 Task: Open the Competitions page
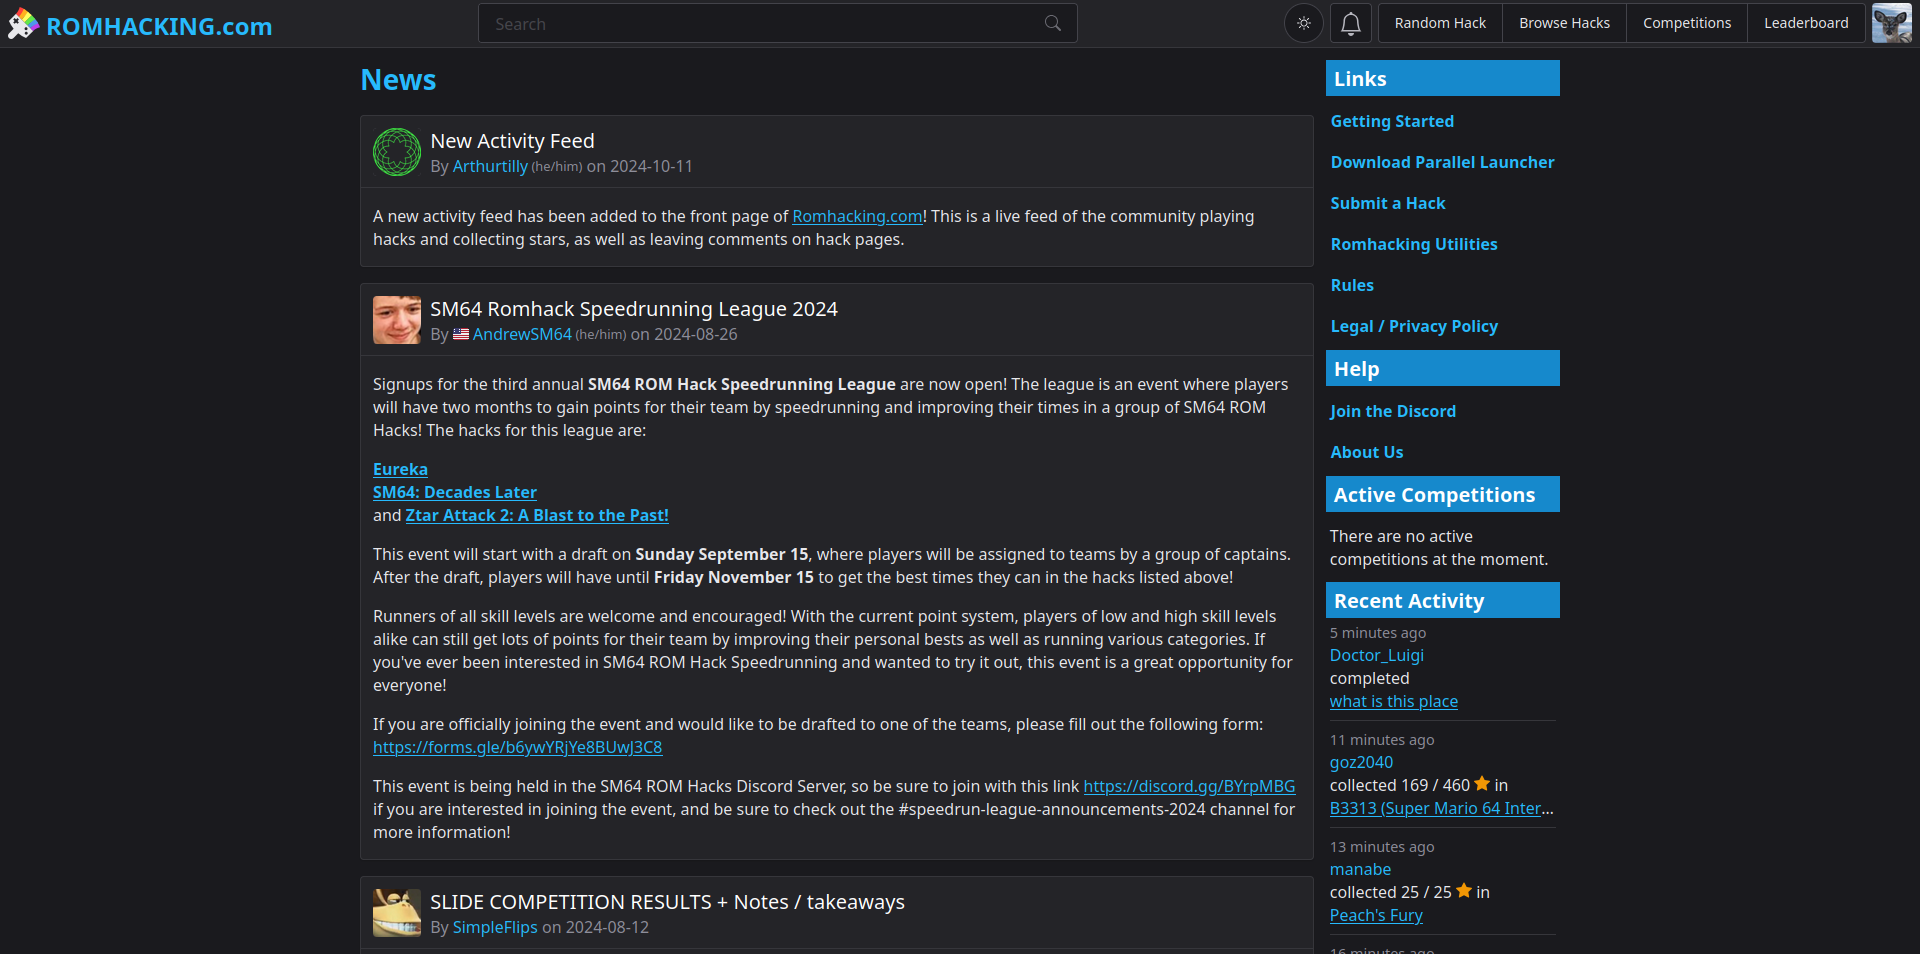(1686, 23)
